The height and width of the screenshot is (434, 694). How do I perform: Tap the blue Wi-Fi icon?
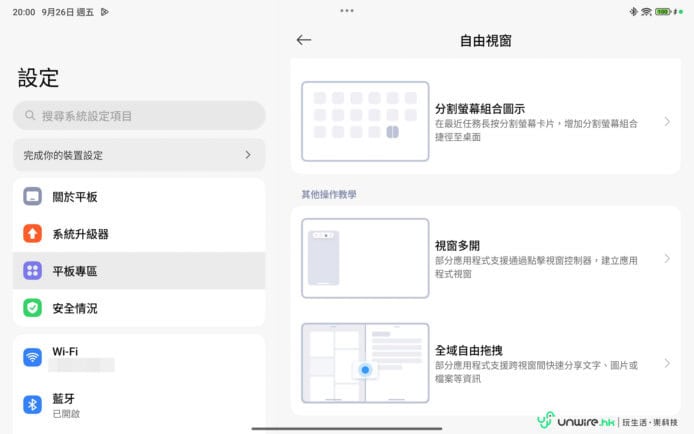point(33,357)
